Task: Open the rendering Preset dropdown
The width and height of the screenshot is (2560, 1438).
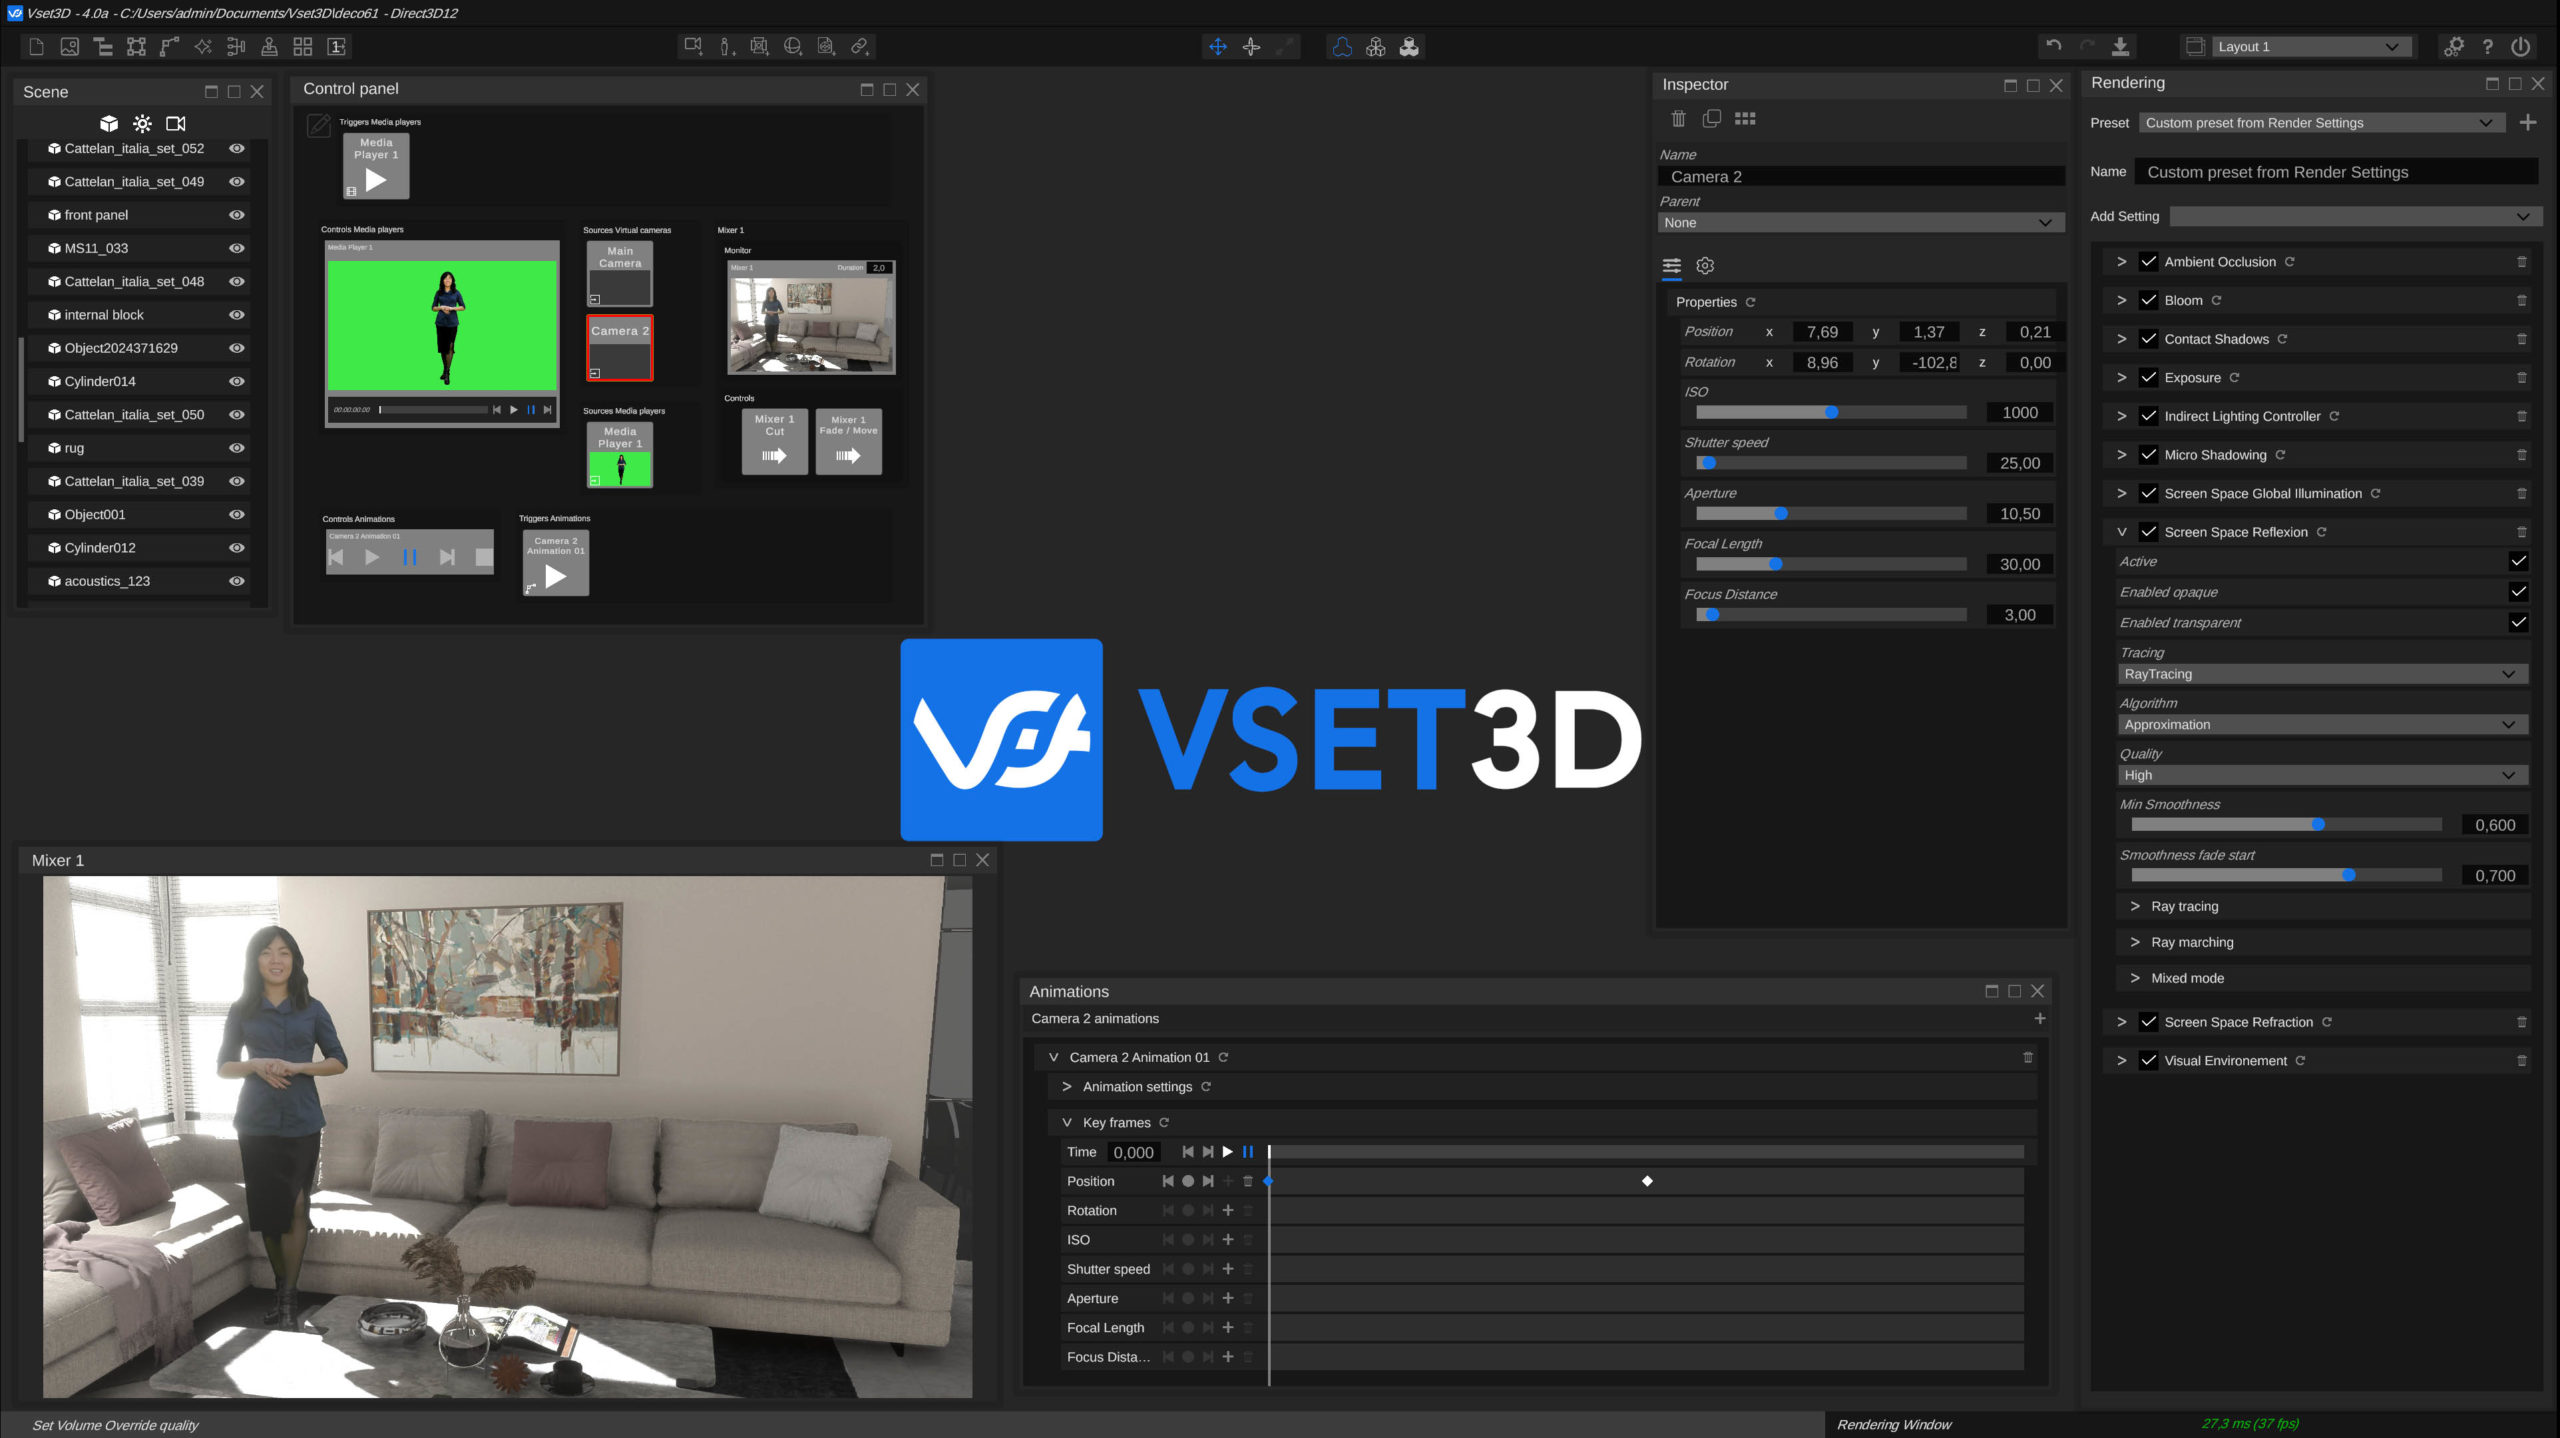Action: point(2321,123)
